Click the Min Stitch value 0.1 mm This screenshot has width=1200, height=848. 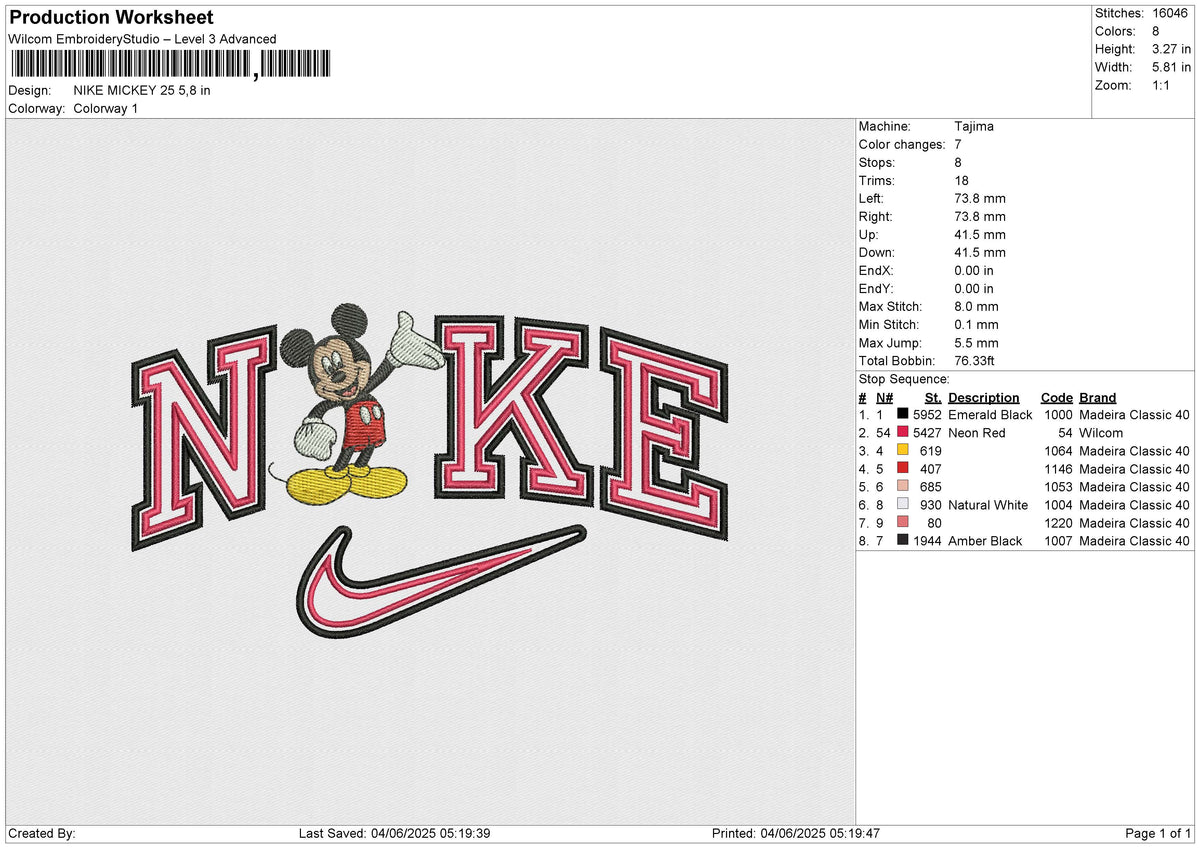pyautogui.click(x=976, y=325)
